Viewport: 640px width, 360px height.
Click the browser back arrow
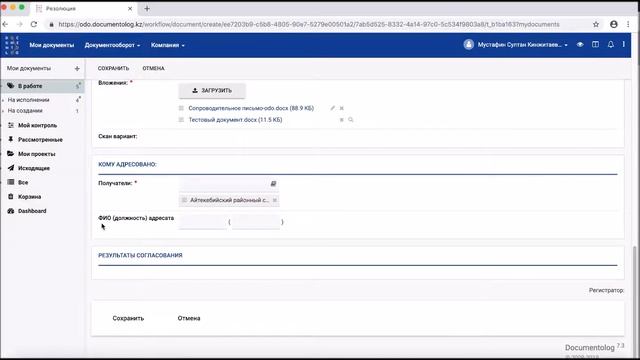tap(5, 24)
